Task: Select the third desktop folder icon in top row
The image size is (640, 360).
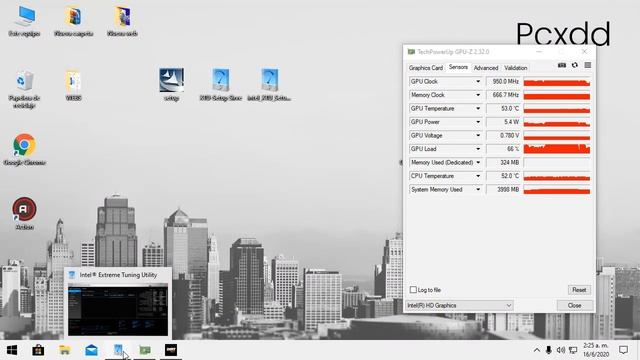Action: pyautogui.click(x=122, y=21)
